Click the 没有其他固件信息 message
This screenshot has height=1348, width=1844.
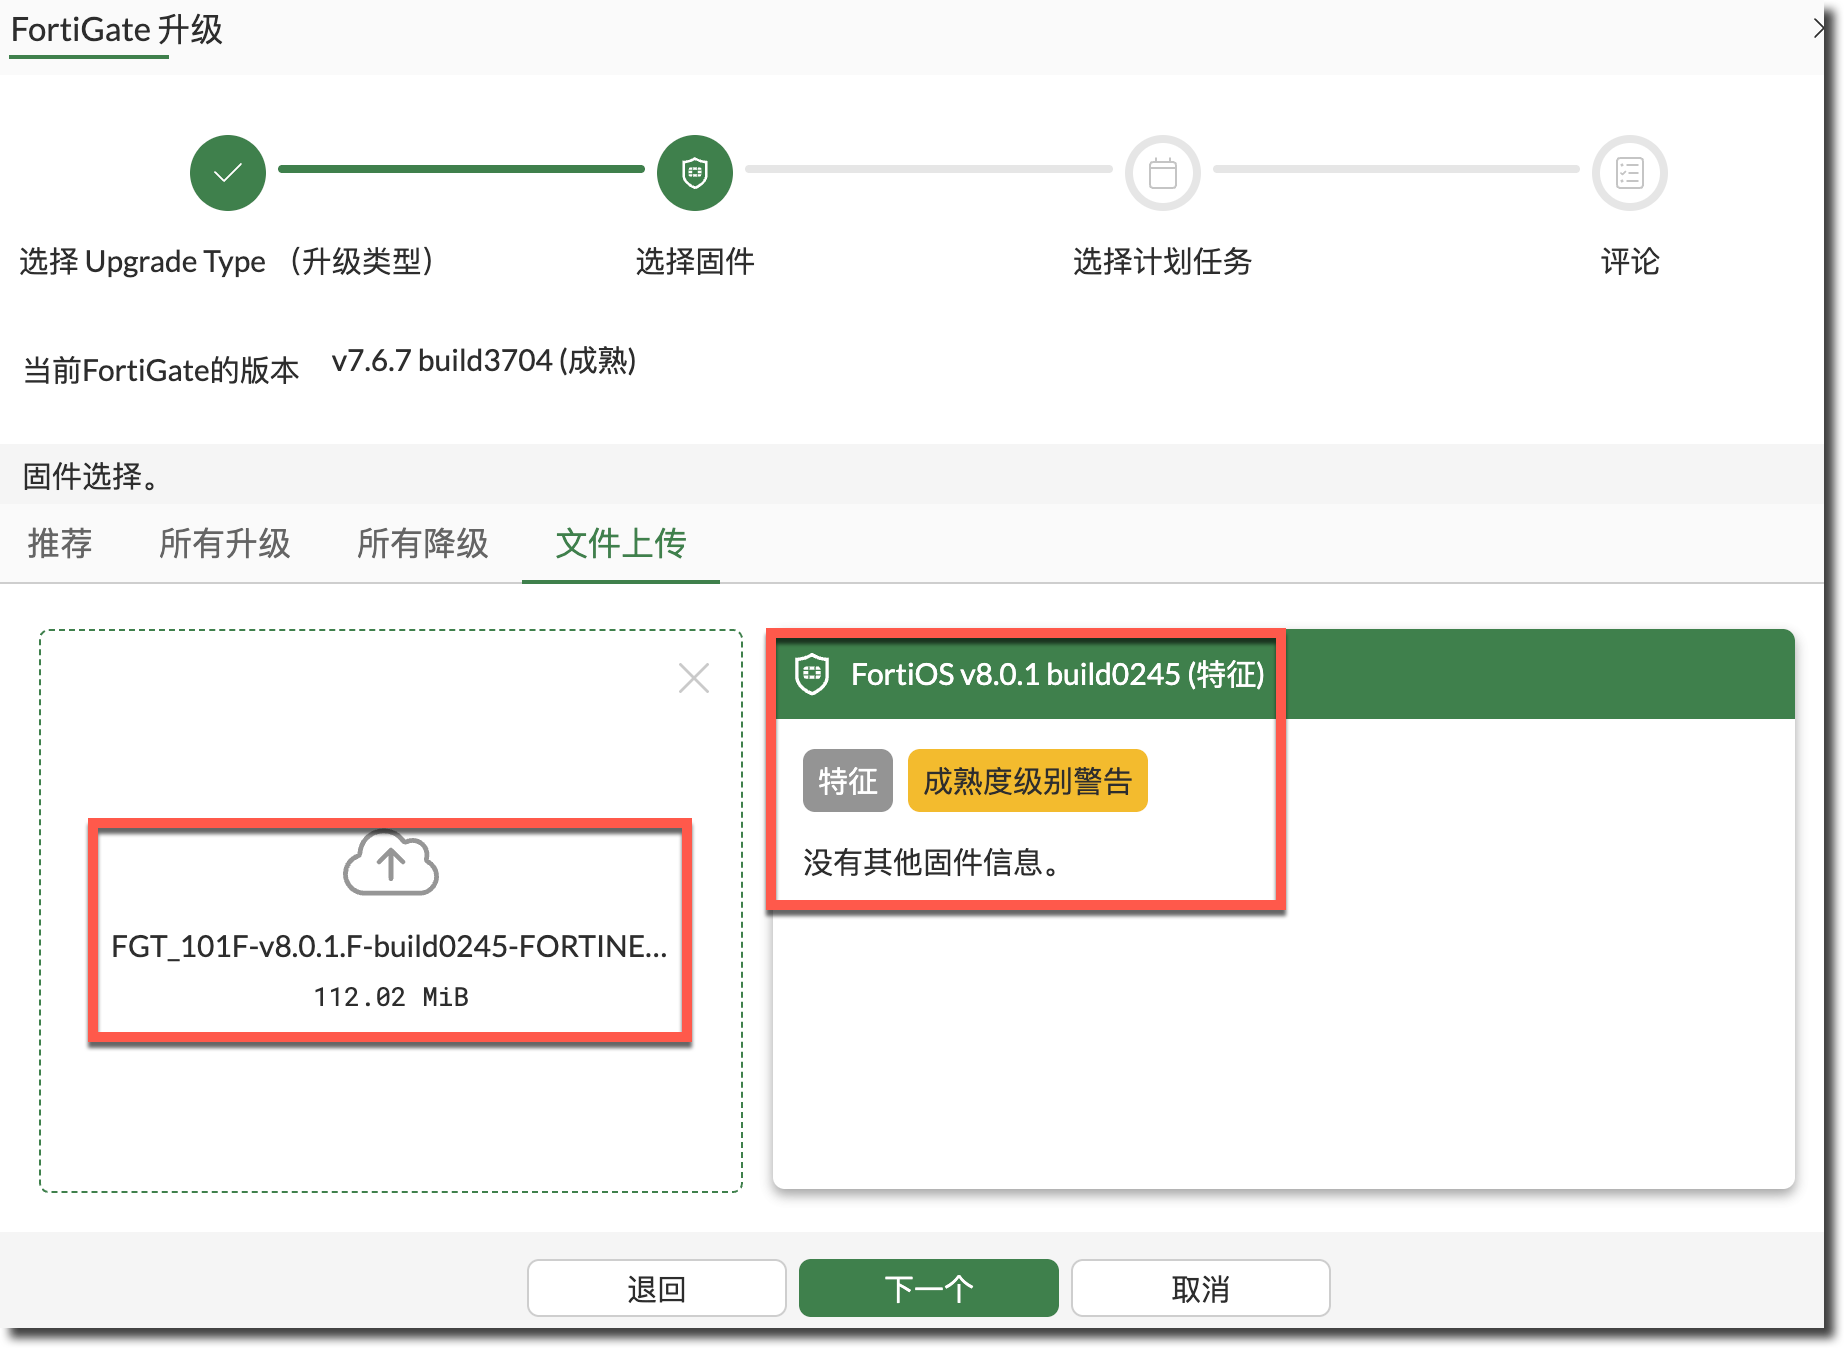tap(932, 862)
